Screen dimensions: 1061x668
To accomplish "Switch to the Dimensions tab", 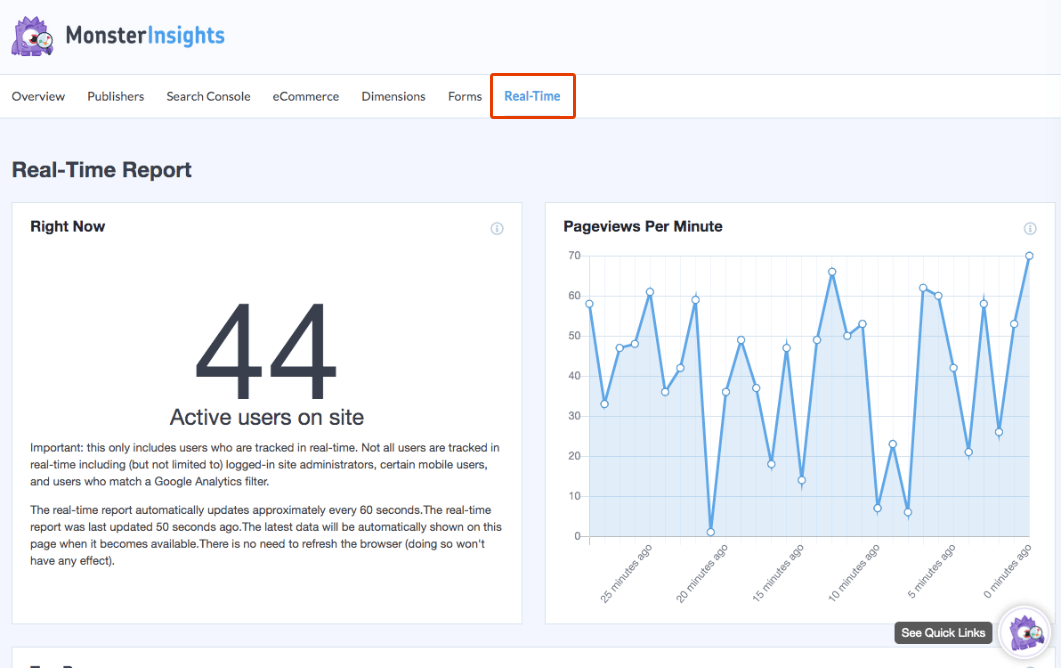I will click(393, 96).
